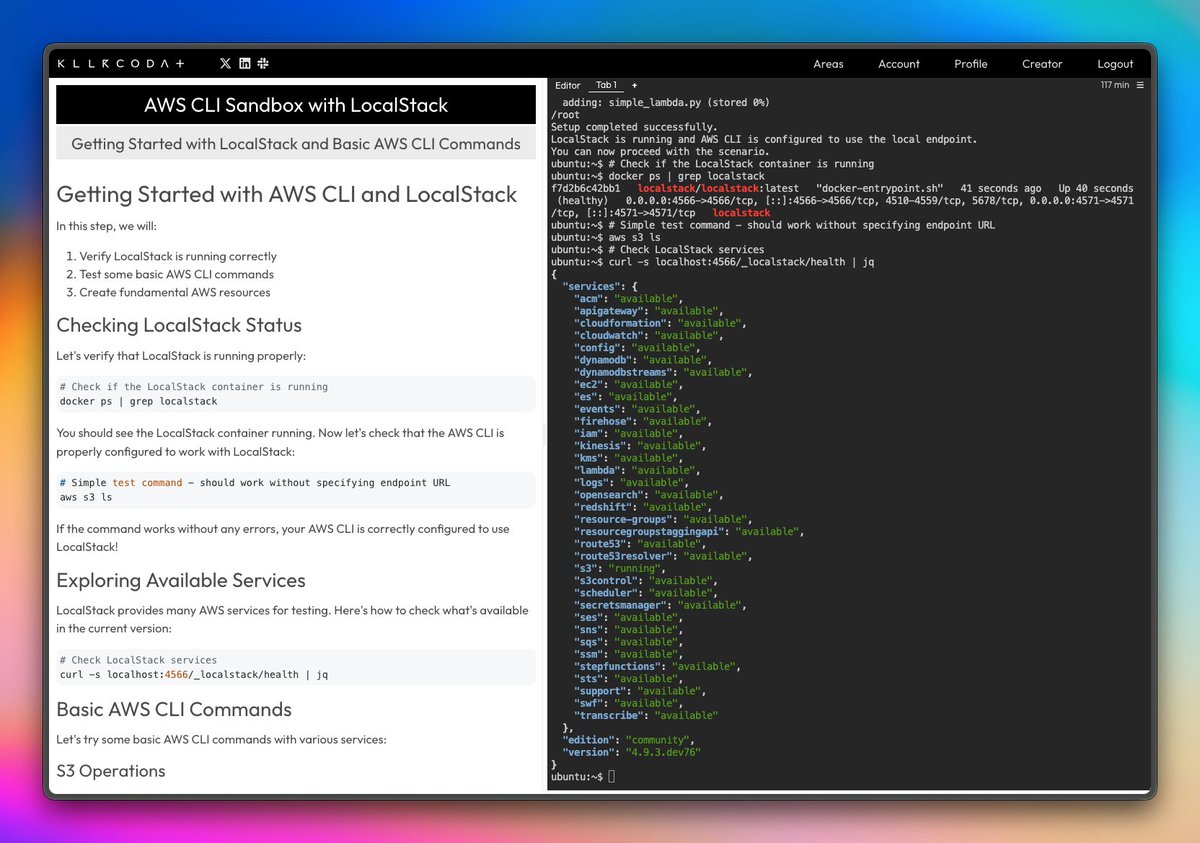Click the "transcribe": "available" line
The image size is (1200, 843).
[646, 715]
